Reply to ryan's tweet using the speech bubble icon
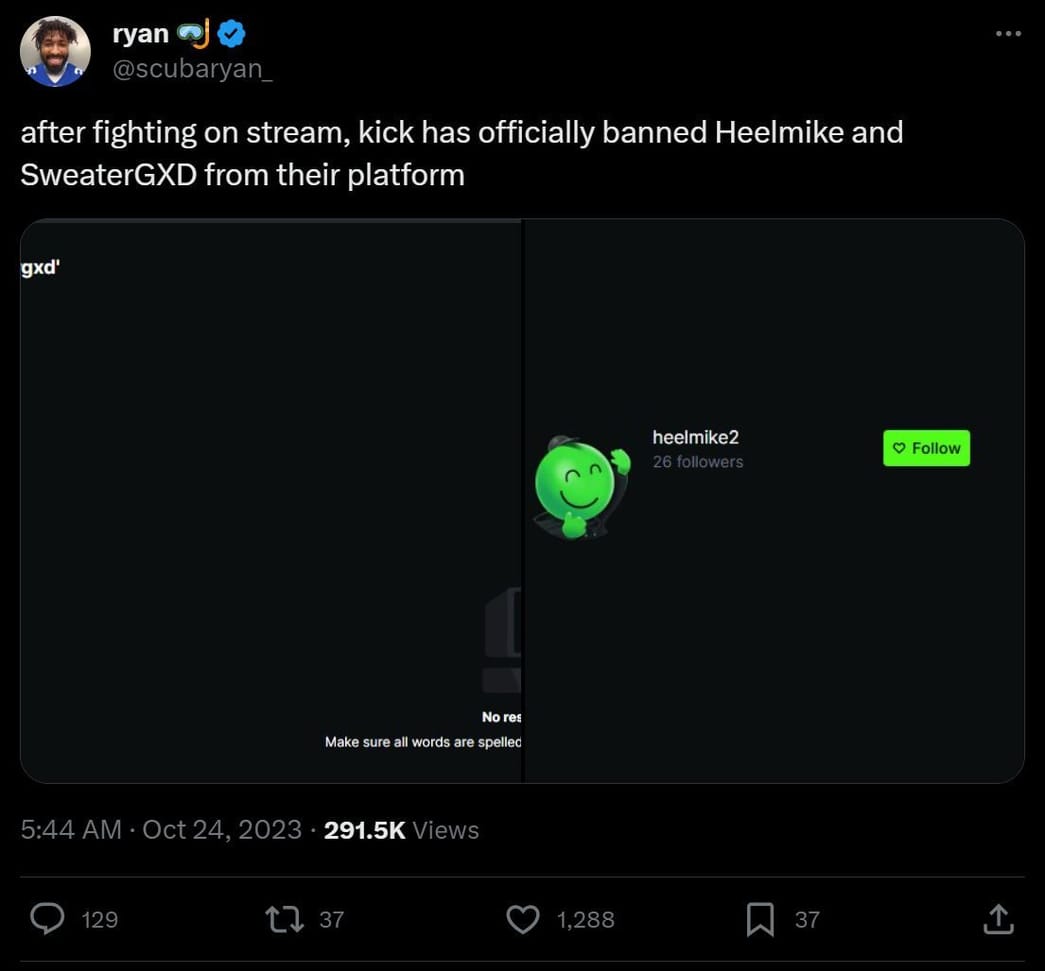 tap(46, 918)
